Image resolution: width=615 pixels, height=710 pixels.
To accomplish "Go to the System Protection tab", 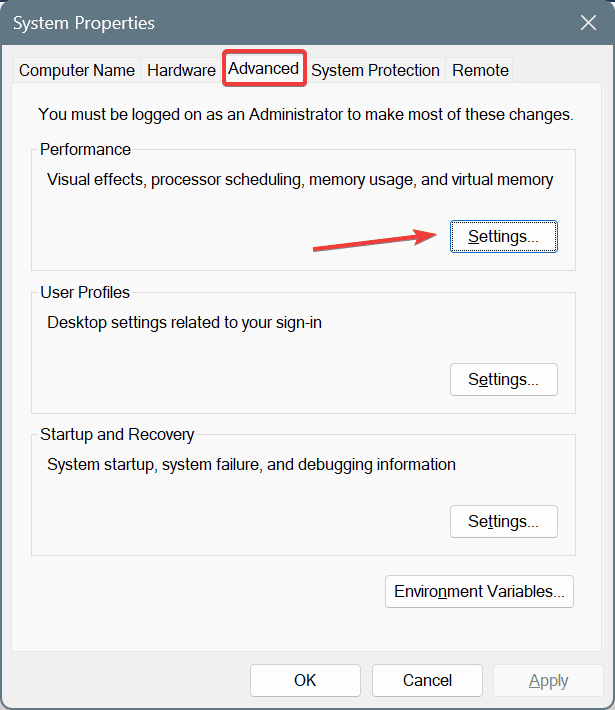I will (x=375, y=70).
